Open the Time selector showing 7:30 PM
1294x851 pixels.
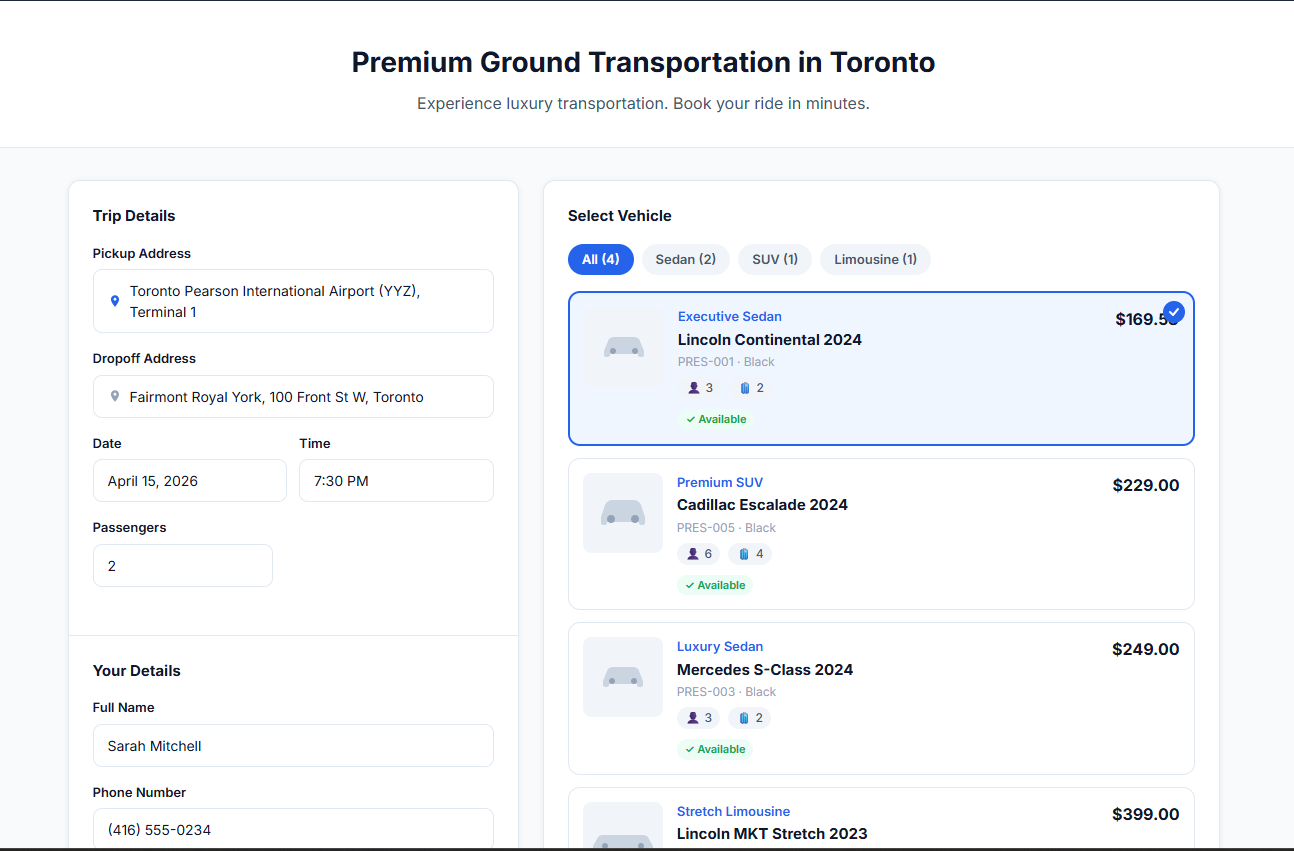(396, 480)
